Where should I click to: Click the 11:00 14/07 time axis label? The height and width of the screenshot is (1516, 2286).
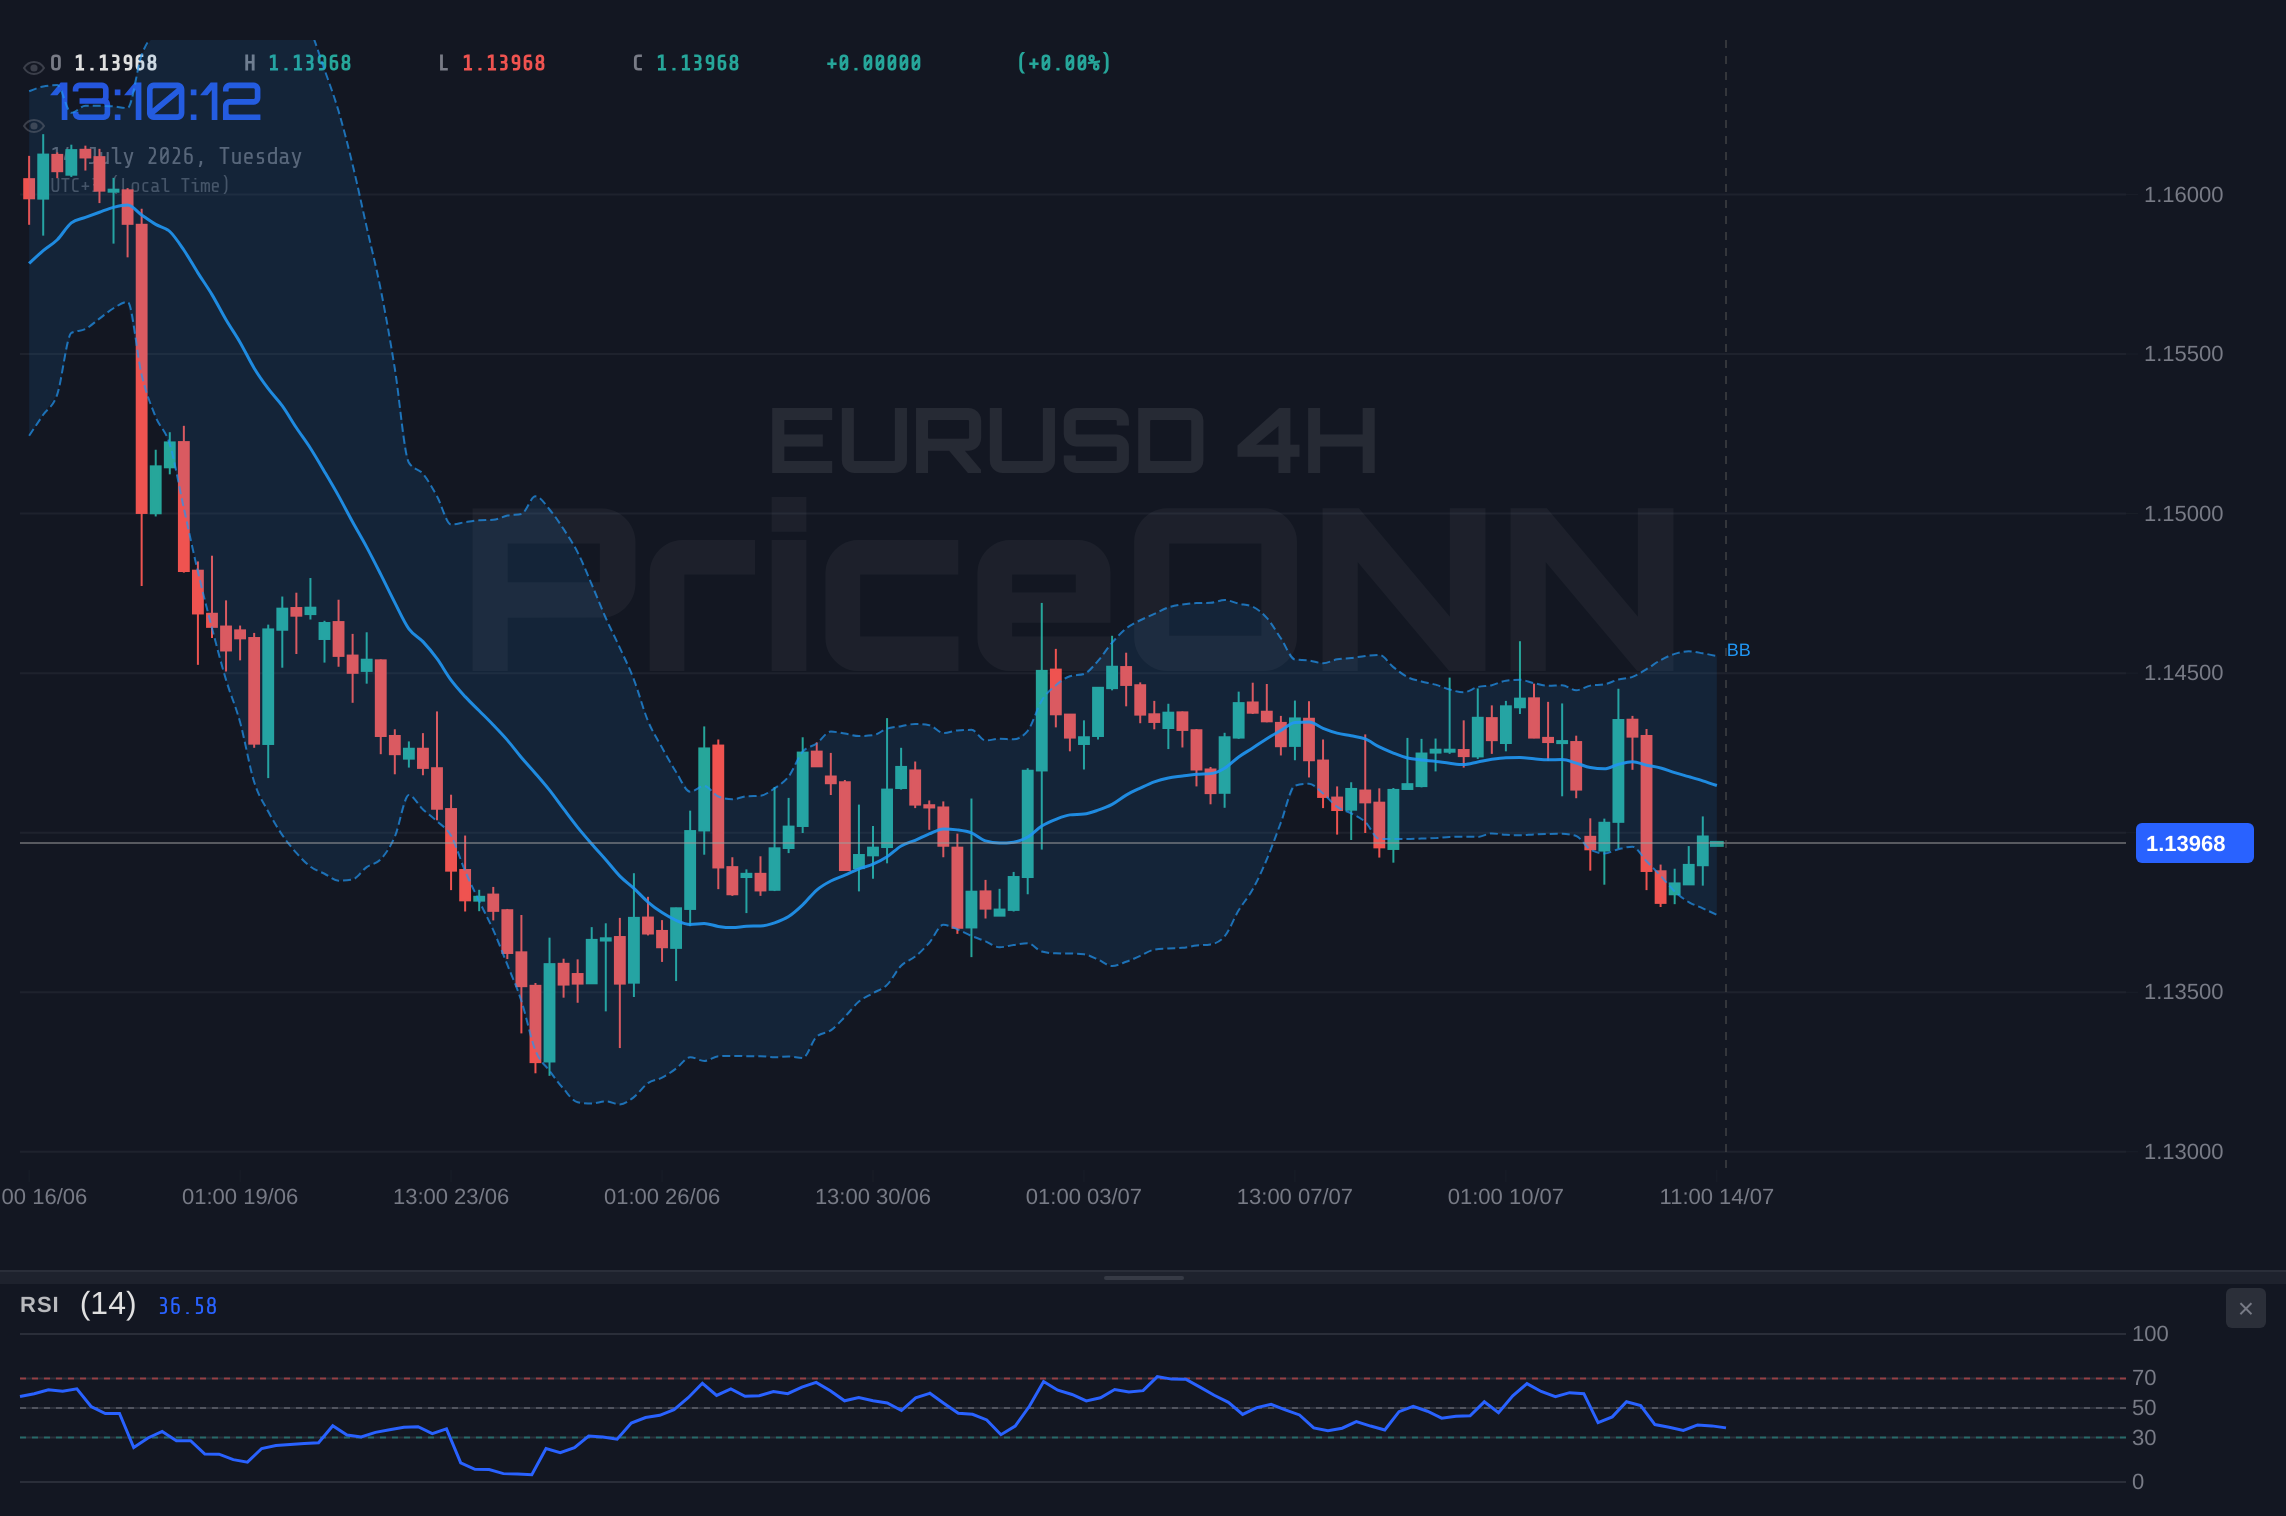(1717, 1197)
